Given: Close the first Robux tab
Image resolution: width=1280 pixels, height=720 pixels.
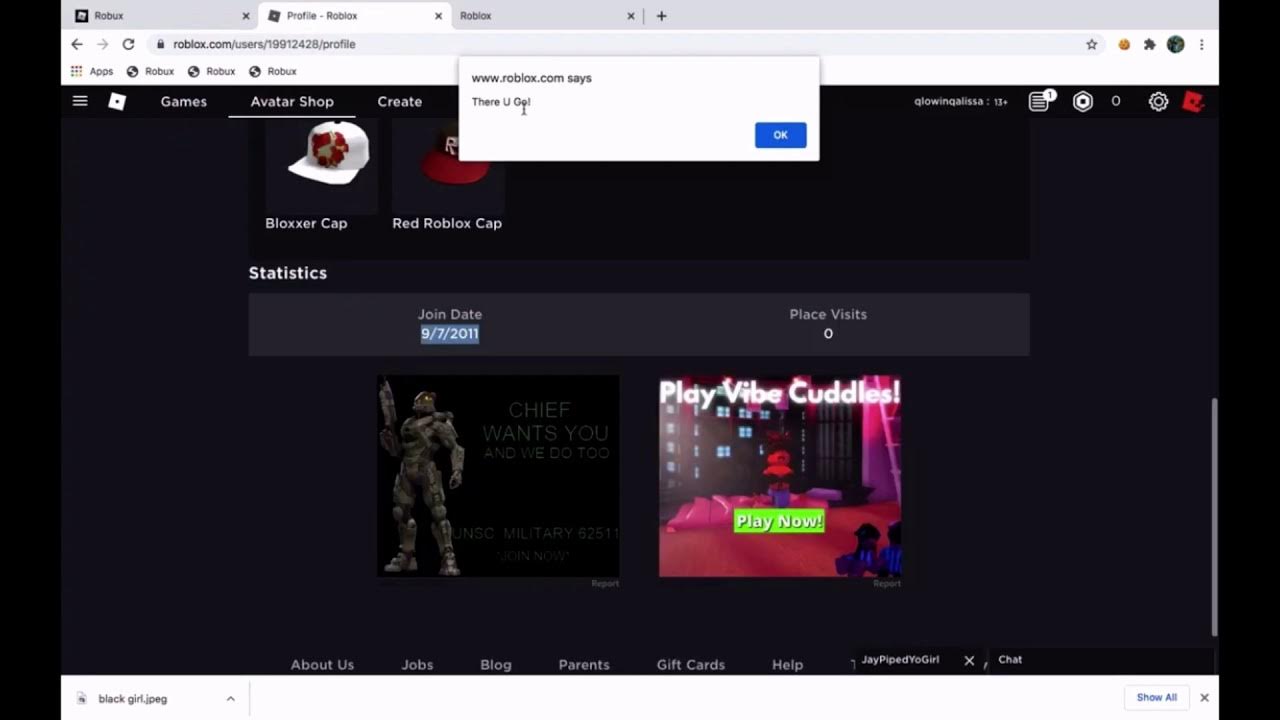Looking at the screenshot, I should (x=246, y=16).
